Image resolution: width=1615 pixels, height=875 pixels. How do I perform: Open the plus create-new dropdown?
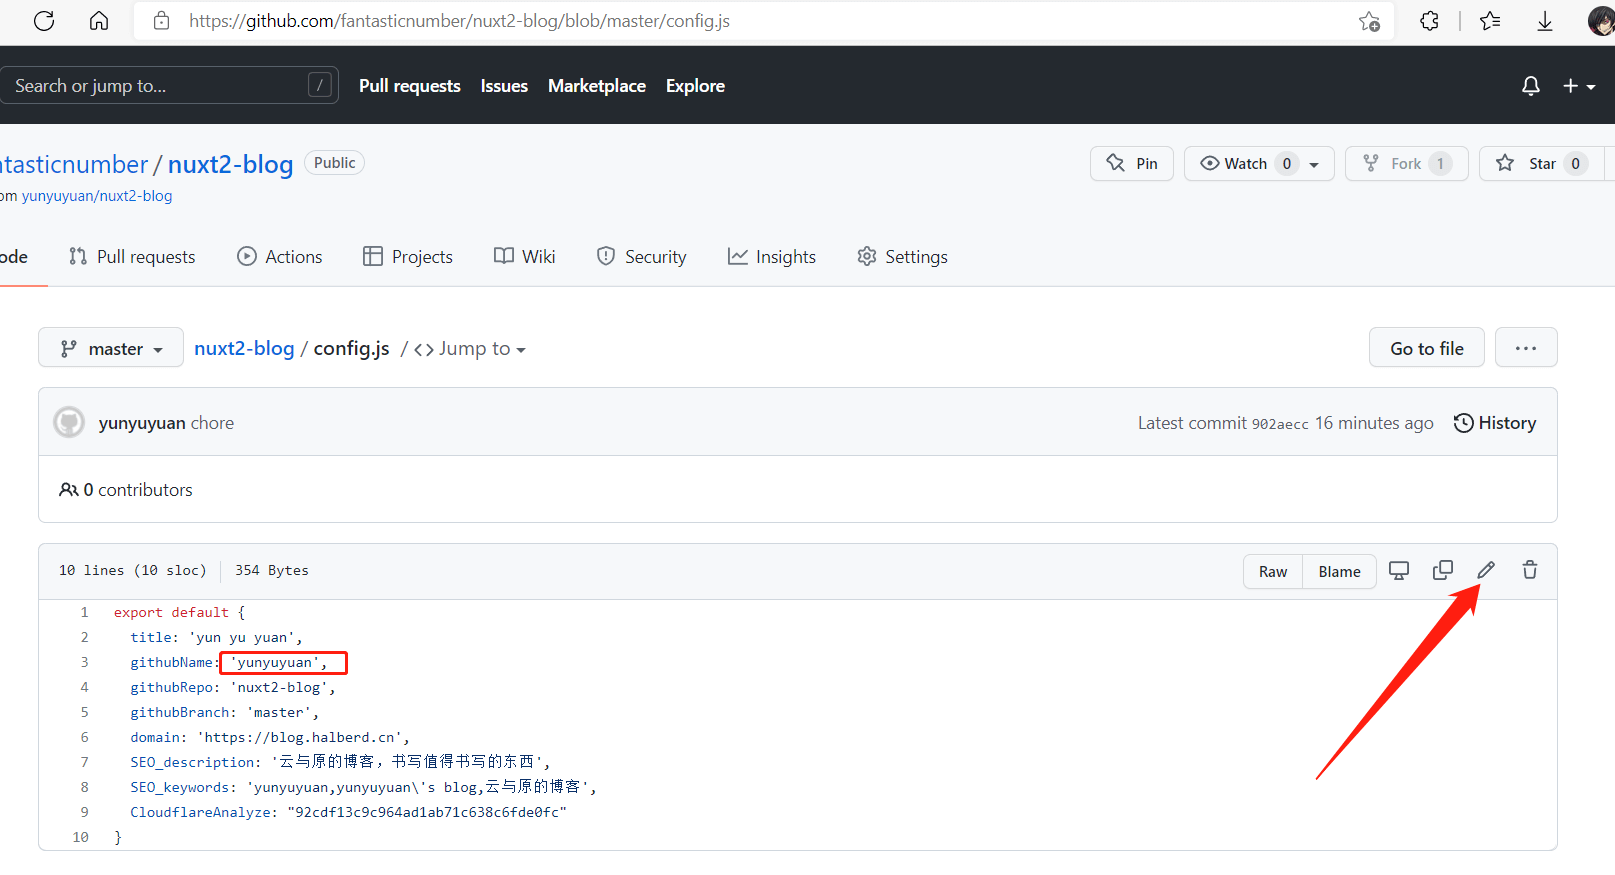pyautogui.click(x=1578, y=86)
